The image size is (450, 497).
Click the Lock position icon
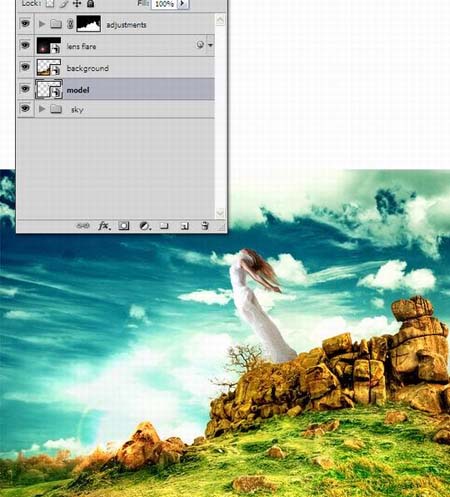[77, 4]
